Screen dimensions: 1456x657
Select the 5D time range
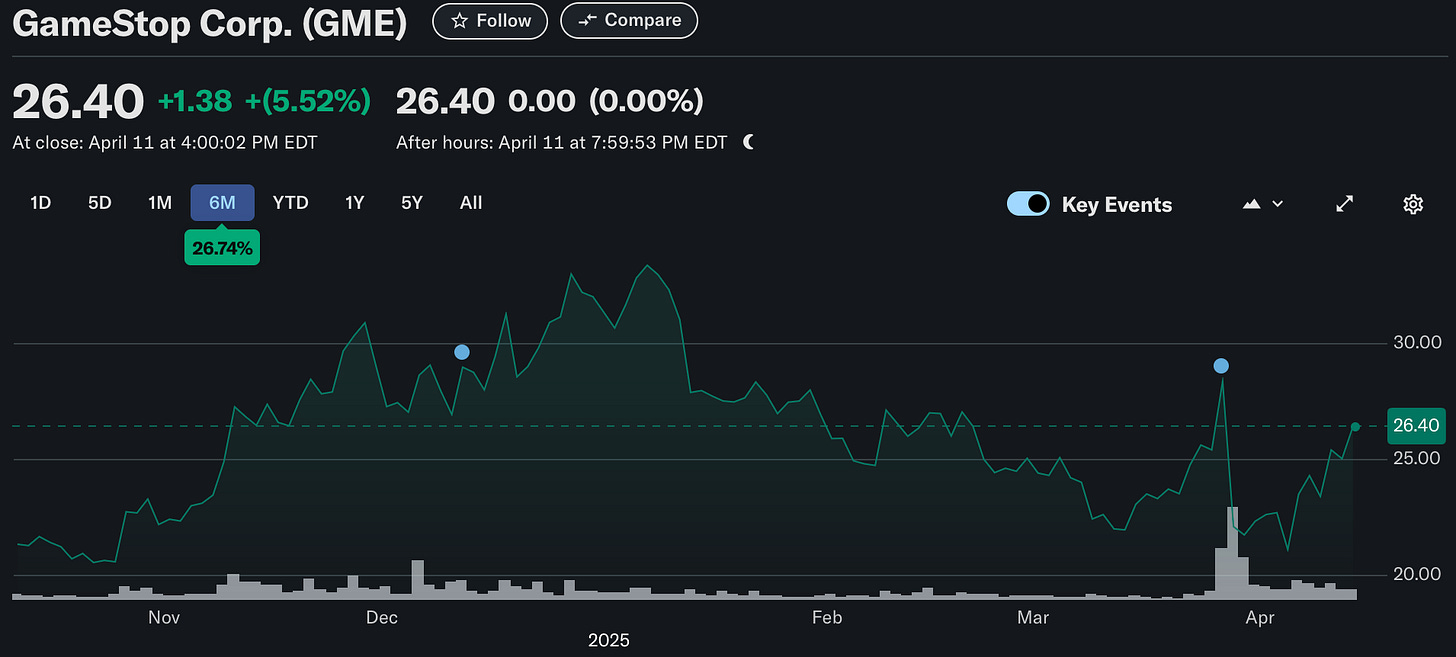100,203
